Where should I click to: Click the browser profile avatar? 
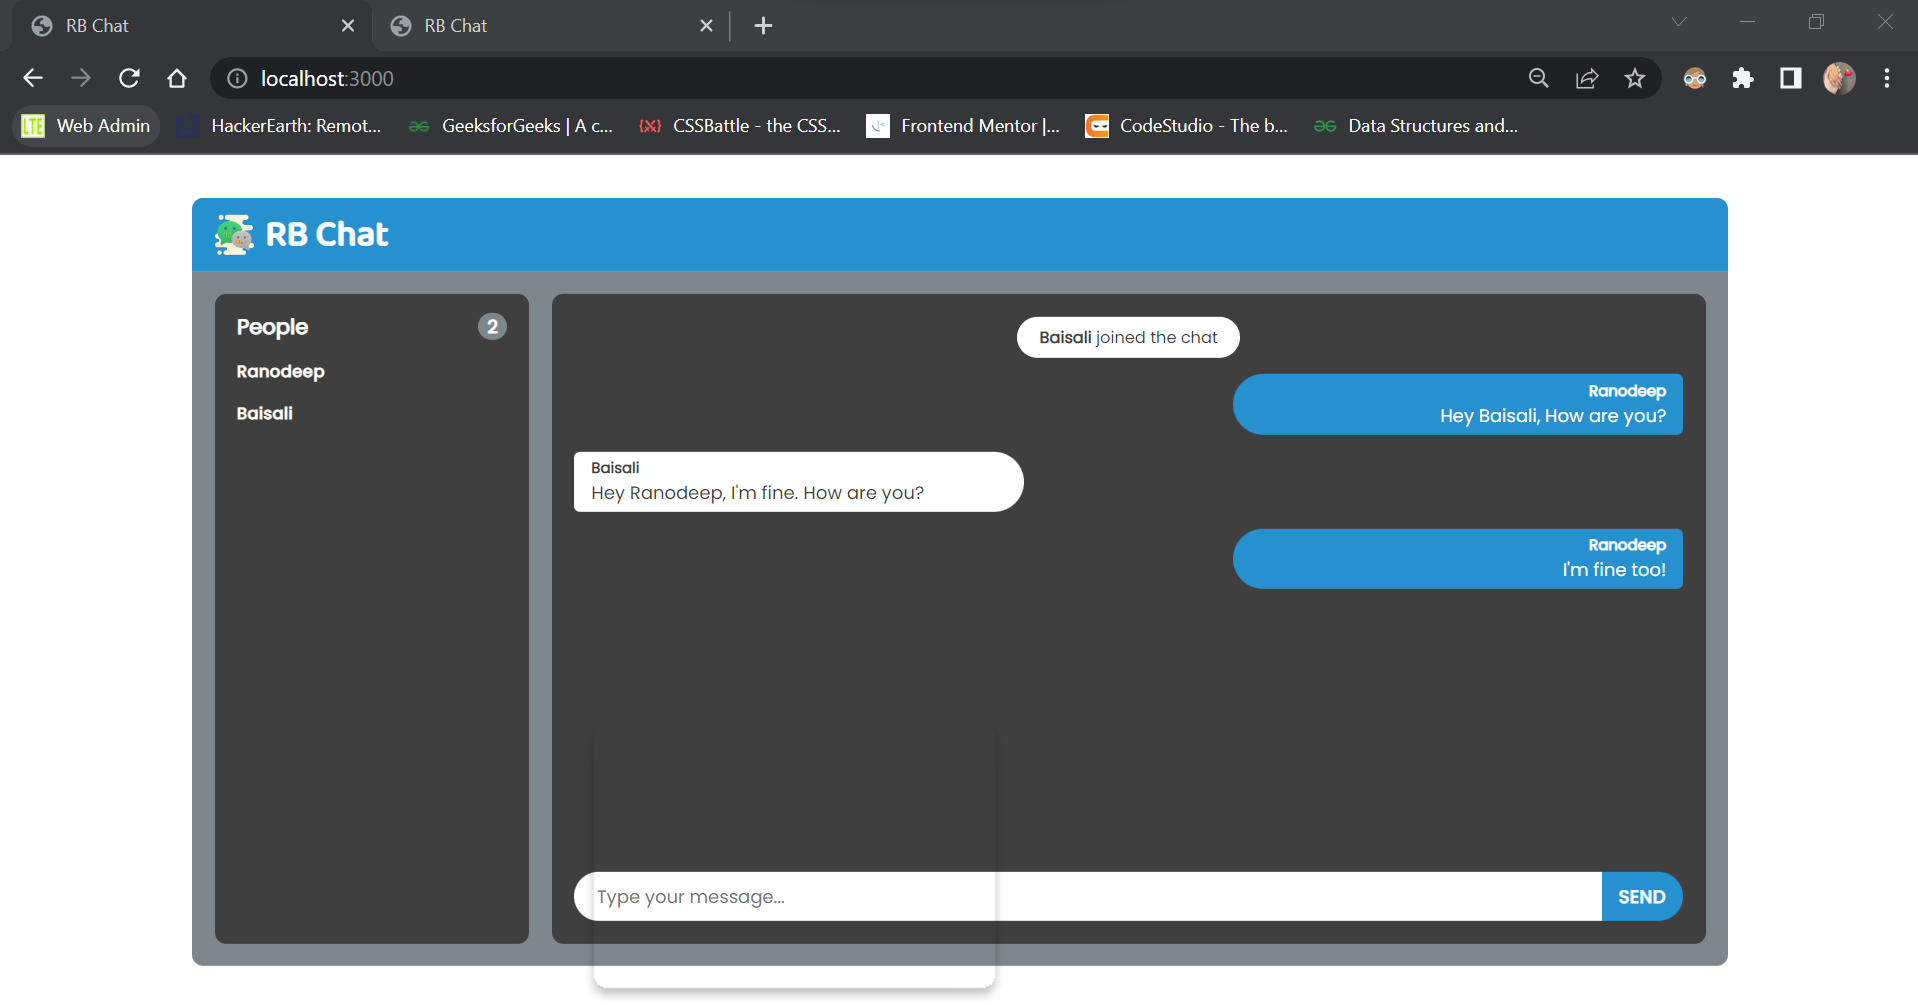click(1840, 78)
